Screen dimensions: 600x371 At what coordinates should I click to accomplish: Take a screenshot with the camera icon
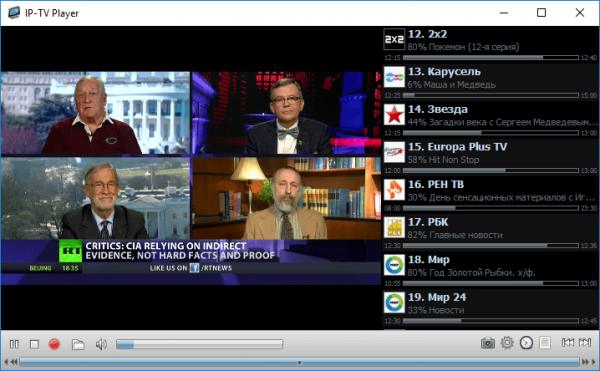[x=488, y=343]
